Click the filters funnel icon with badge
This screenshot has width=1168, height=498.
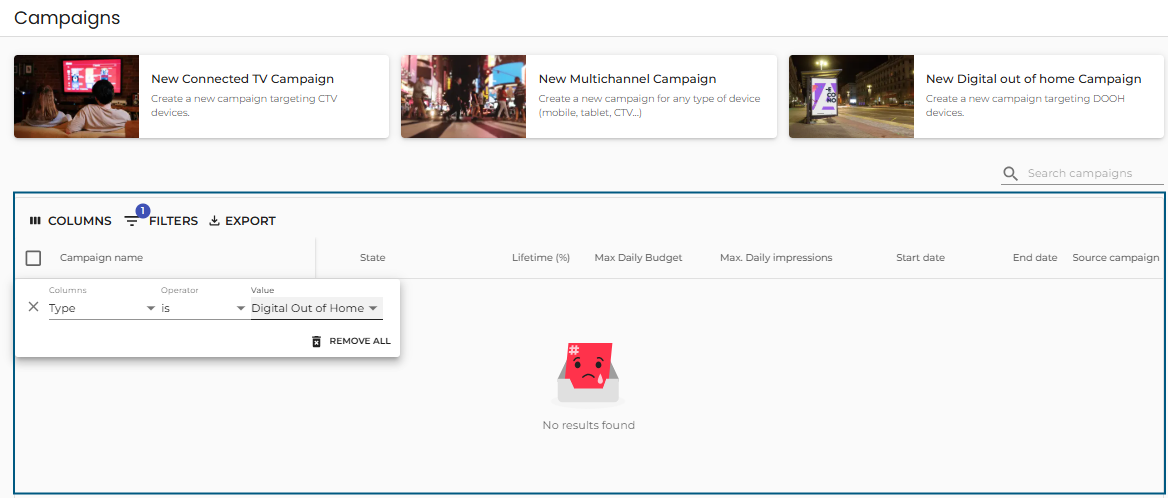pyautogui.click(x=132, y=221)
